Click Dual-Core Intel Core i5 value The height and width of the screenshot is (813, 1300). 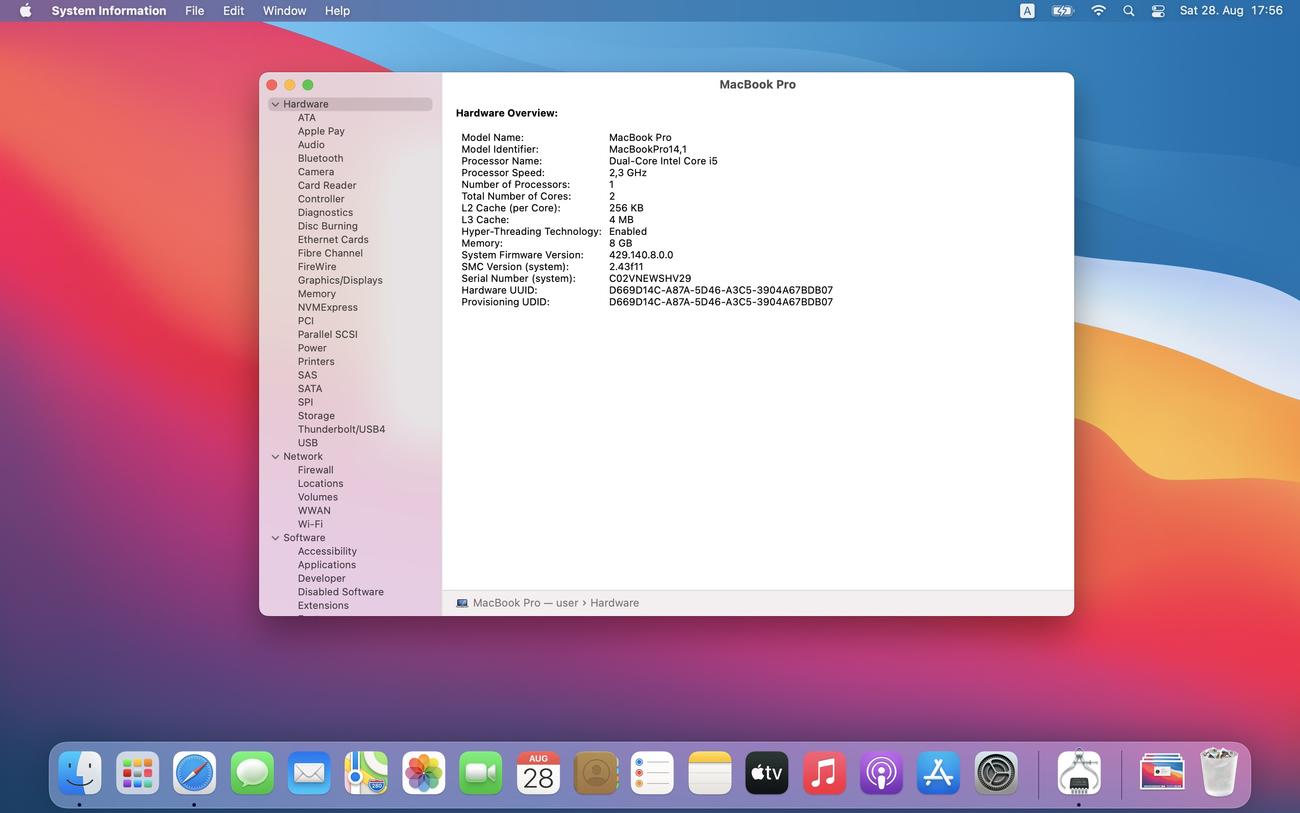click(663, 161)
